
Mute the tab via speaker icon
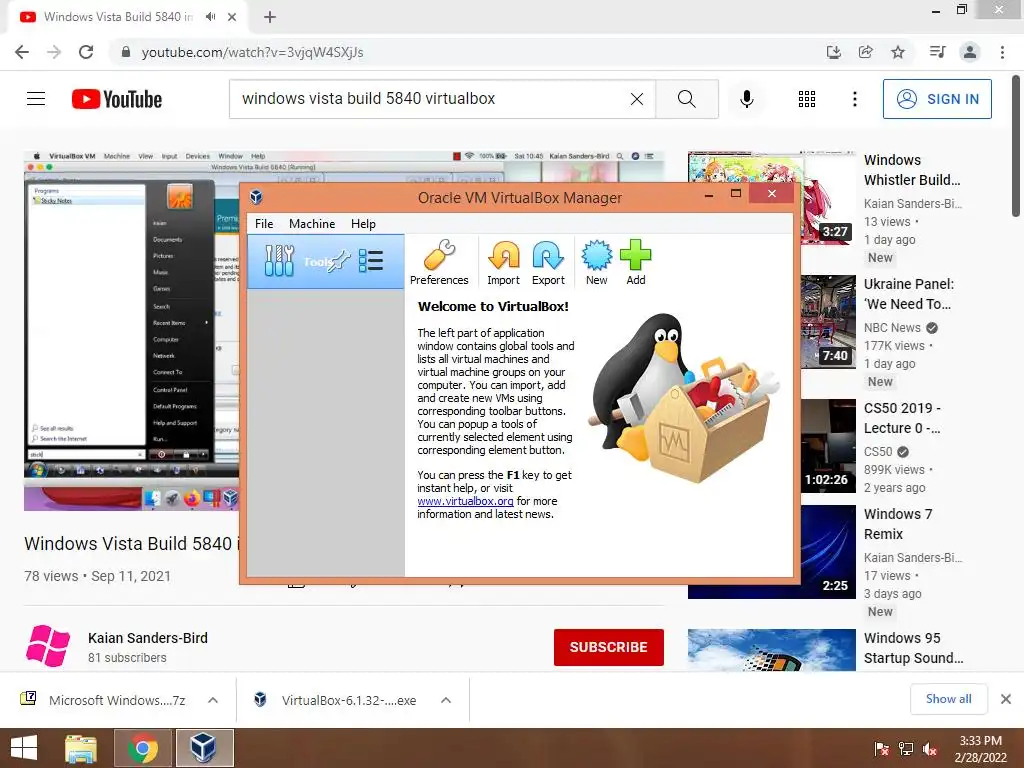(210, 17)
